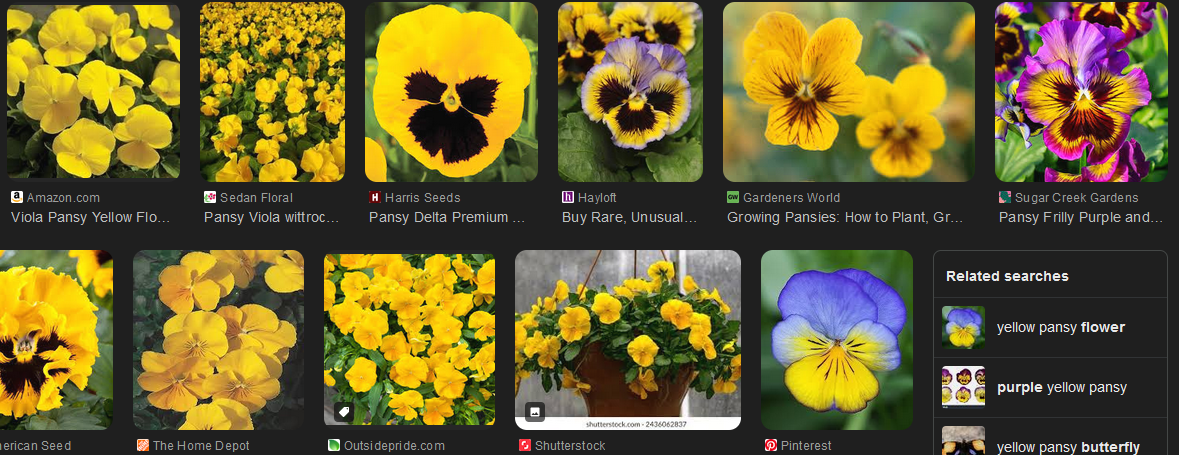The height and width of the screenshot is (455, 1179).
Task: Click the Hayloft favicon
Action: [568, 198]
